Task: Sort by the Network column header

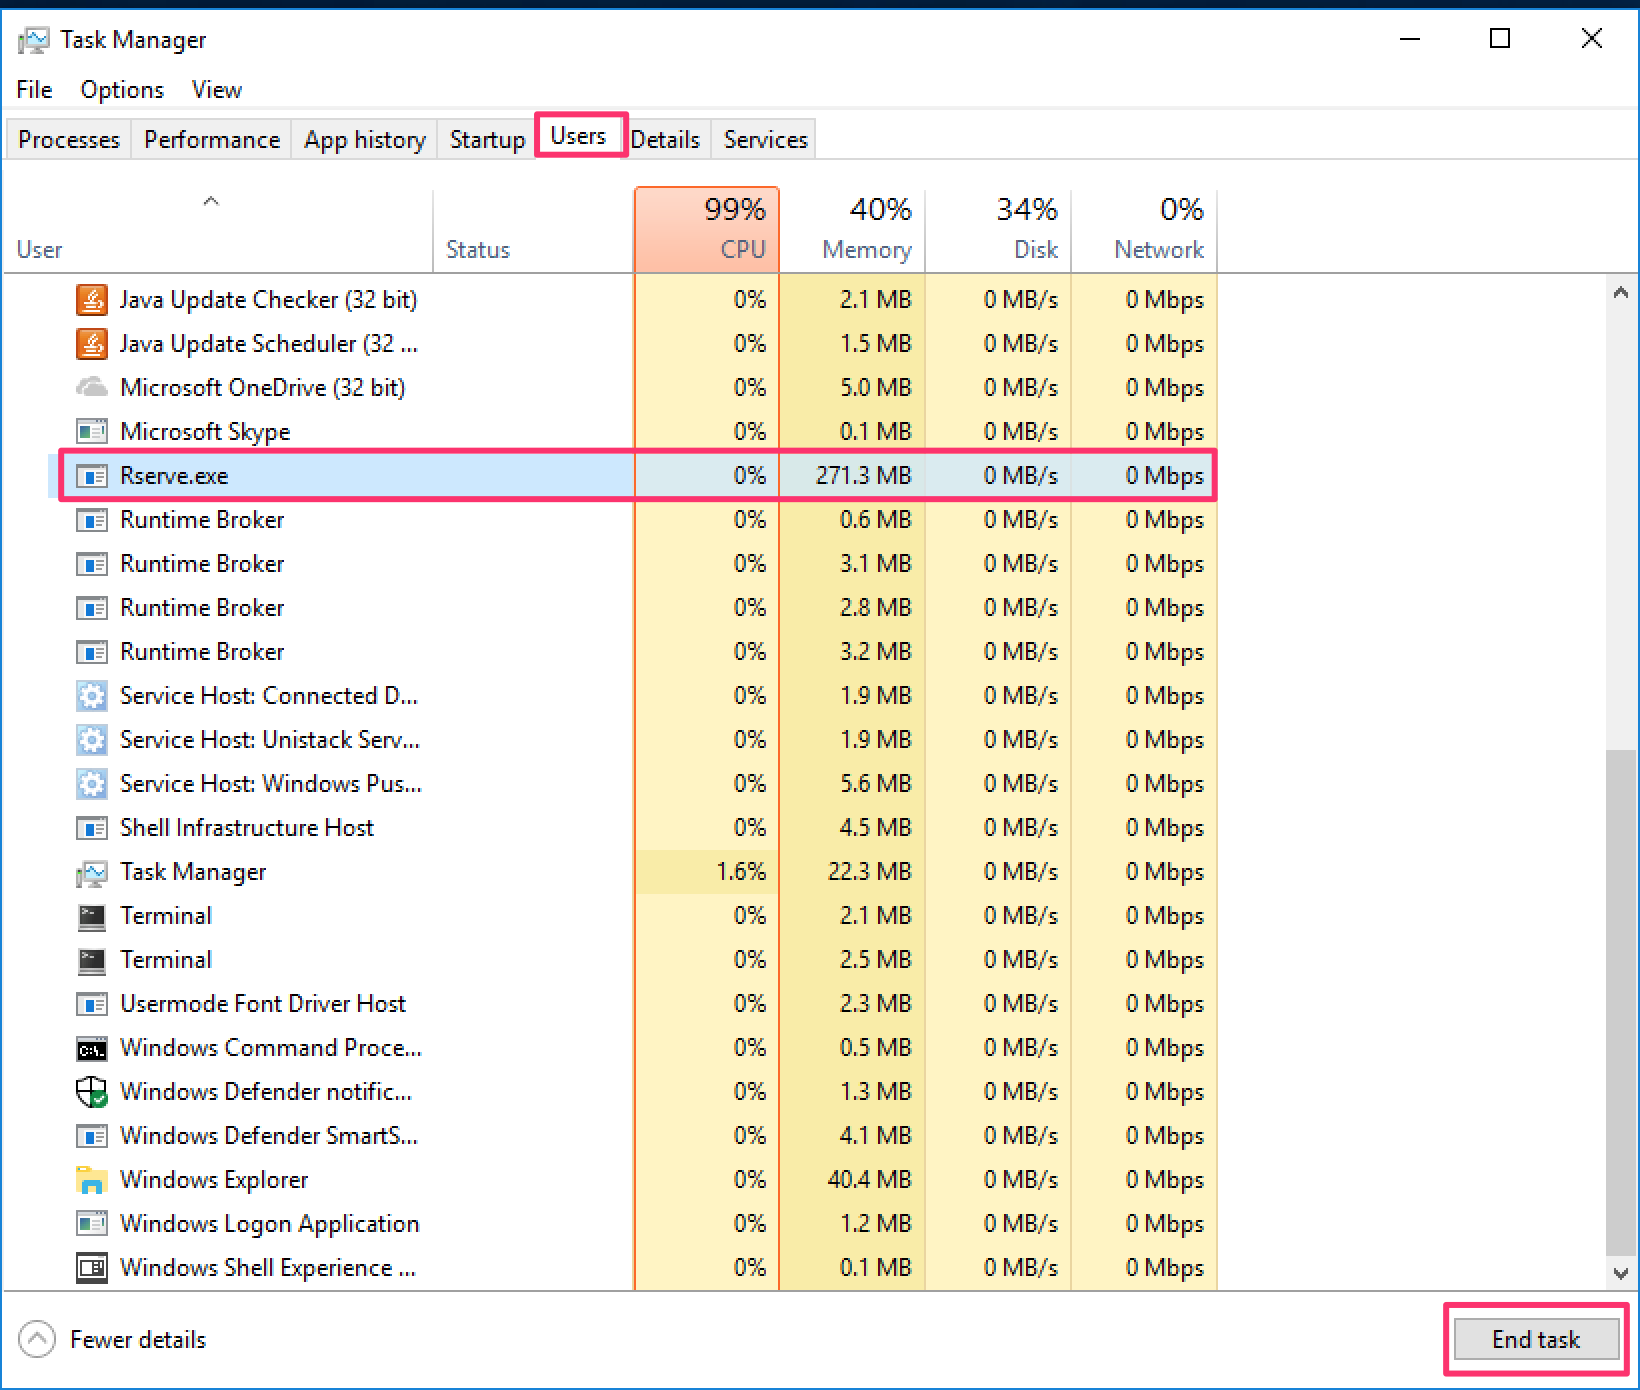Action: pos(1144,231)
